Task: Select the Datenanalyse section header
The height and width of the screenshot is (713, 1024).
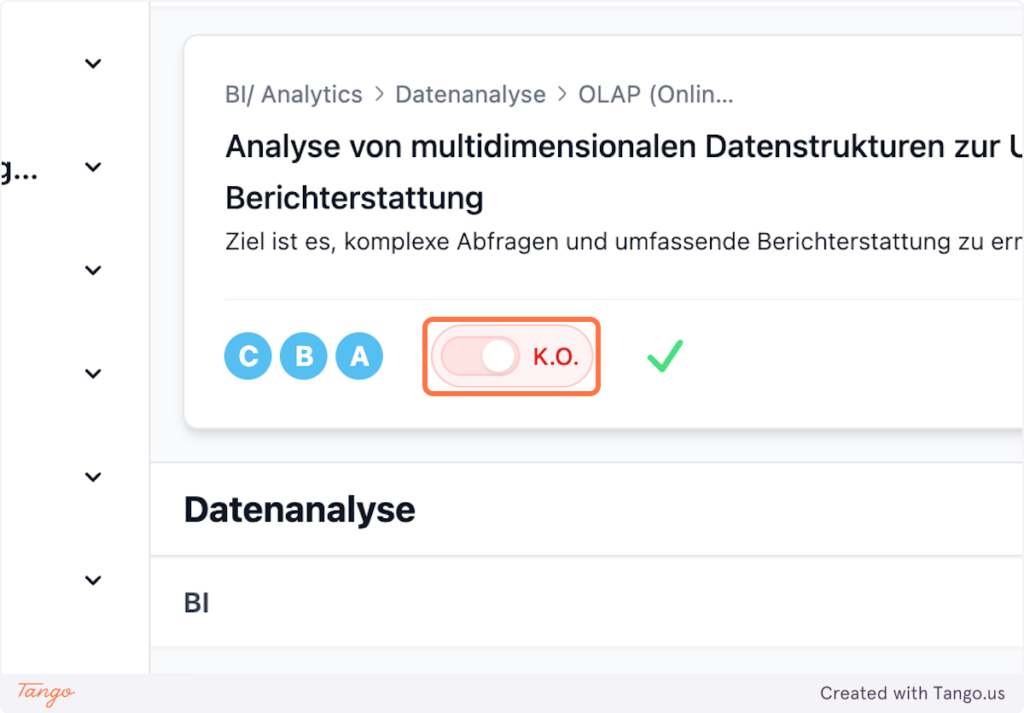Action: 299,509
